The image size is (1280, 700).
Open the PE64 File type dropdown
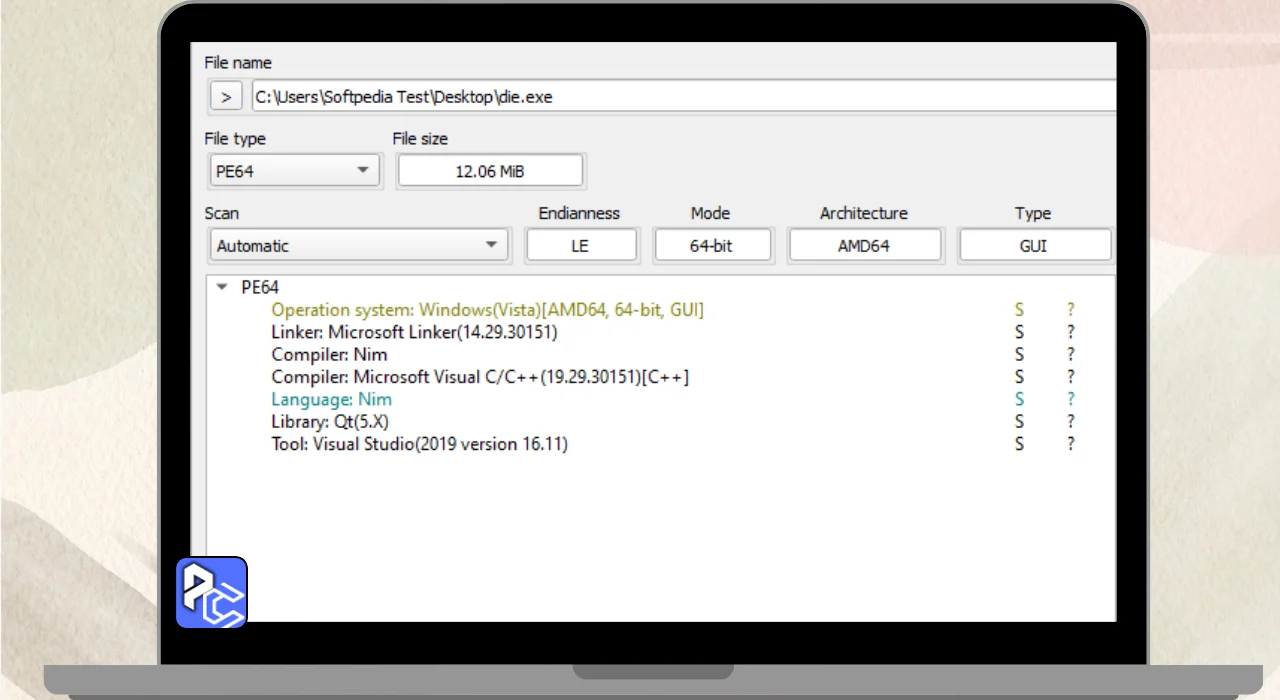pyautogui.click(x=294, y=171)
